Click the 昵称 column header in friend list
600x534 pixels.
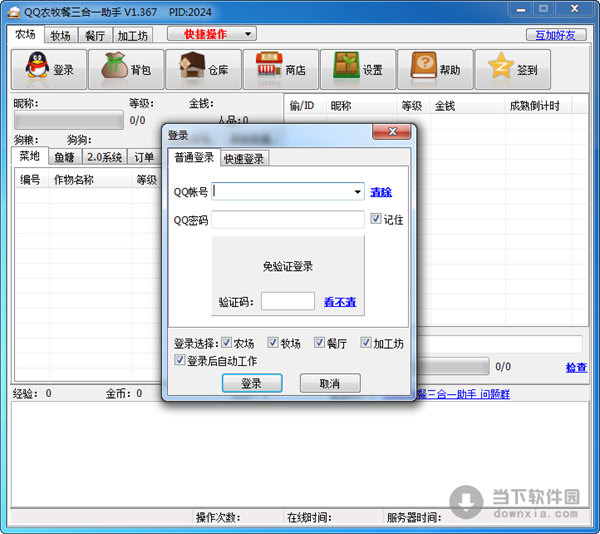pyautogui.click(x=361, y=106)
